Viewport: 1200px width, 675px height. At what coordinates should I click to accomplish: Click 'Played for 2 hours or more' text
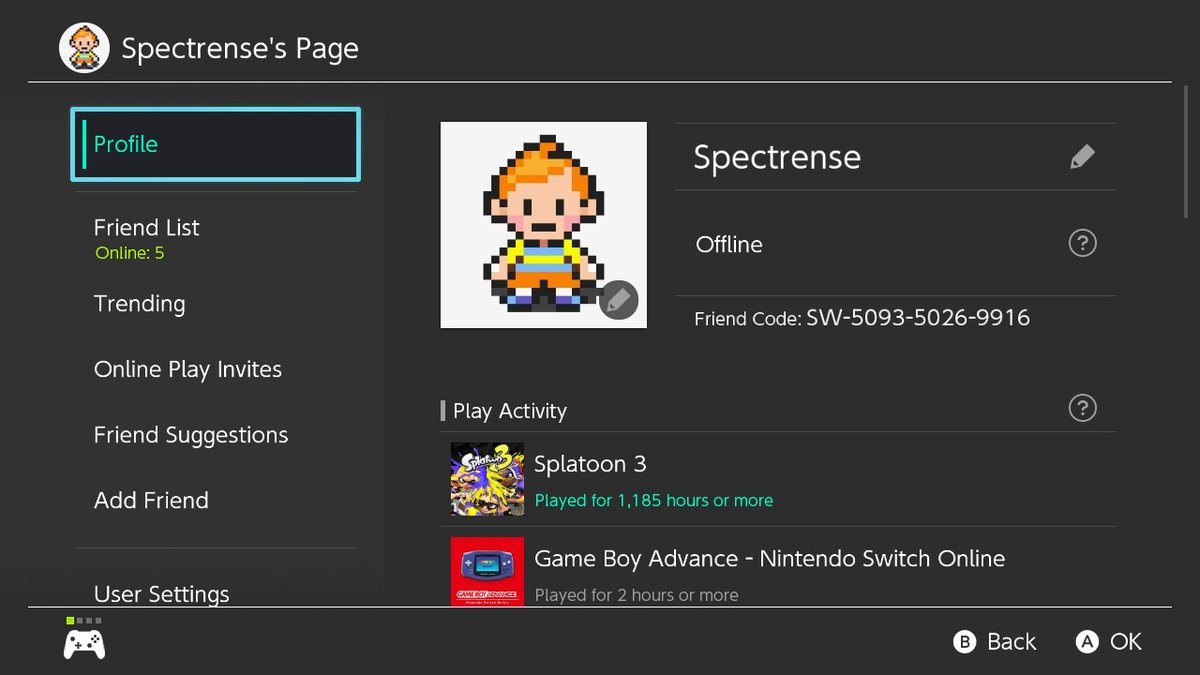pos(637,595)
